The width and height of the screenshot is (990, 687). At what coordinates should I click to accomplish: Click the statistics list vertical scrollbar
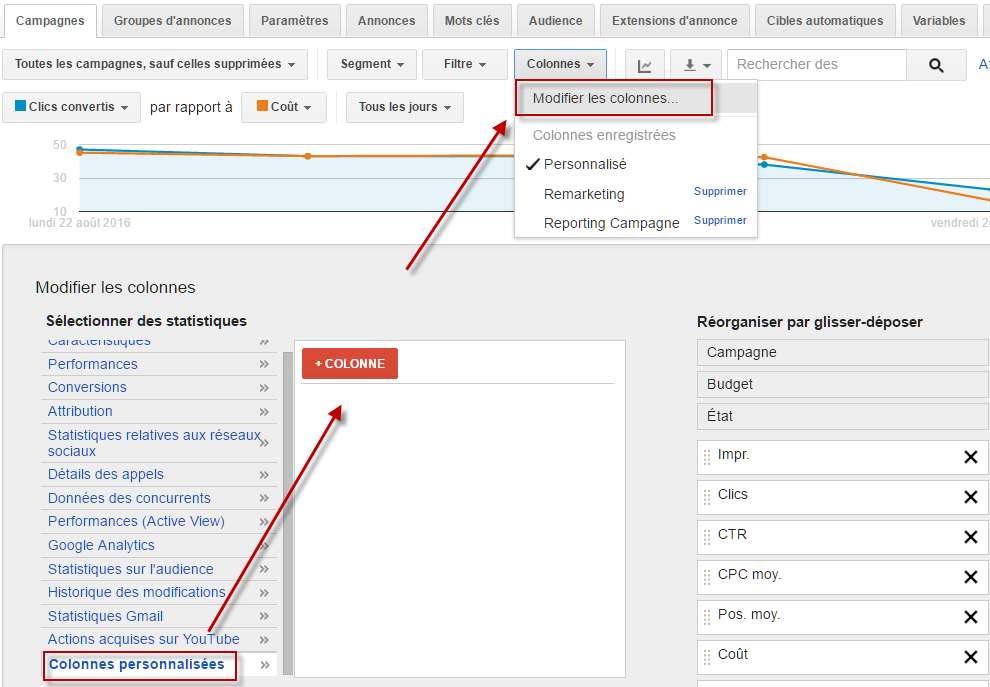(288, 513)
